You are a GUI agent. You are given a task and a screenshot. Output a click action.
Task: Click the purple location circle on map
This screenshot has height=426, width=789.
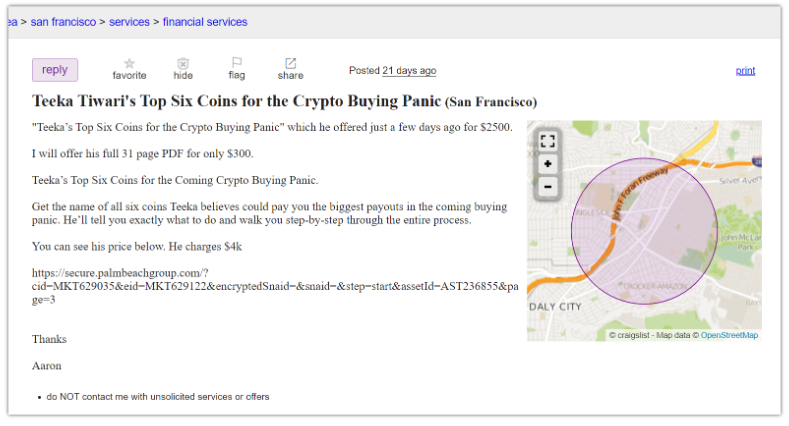coord(644,231)
